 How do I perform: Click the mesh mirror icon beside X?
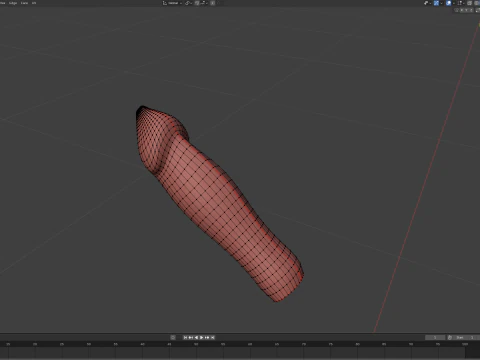click(x=456, y=10)
